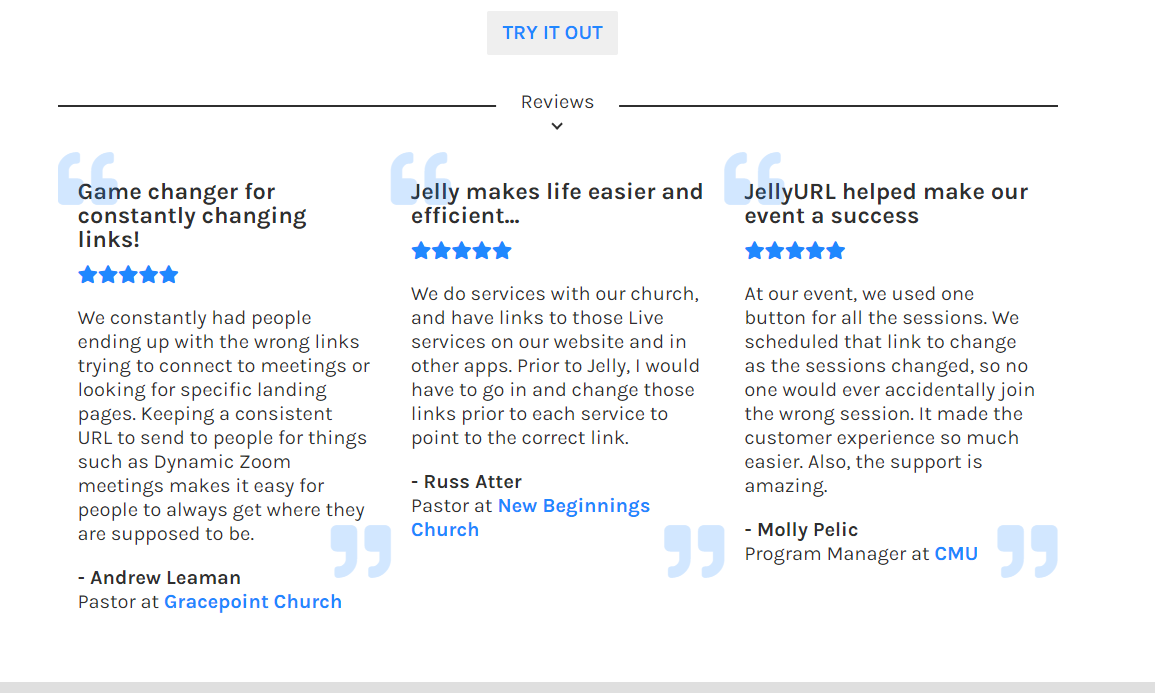This screenshot has height=693, width=1155.
Task: Click the Reviews section label
Action: [x=557, y=102]
